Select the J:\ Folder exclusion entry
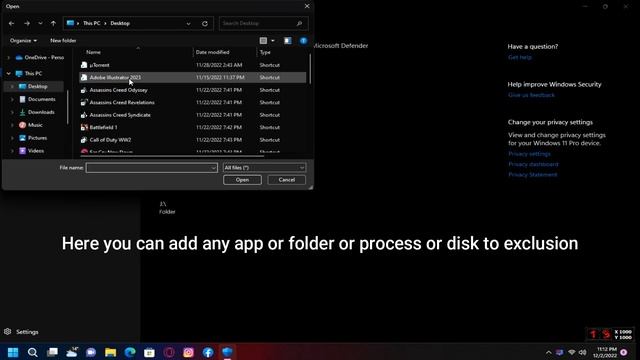The height and width of the screenshot is (360, 640). pos(167,208)
